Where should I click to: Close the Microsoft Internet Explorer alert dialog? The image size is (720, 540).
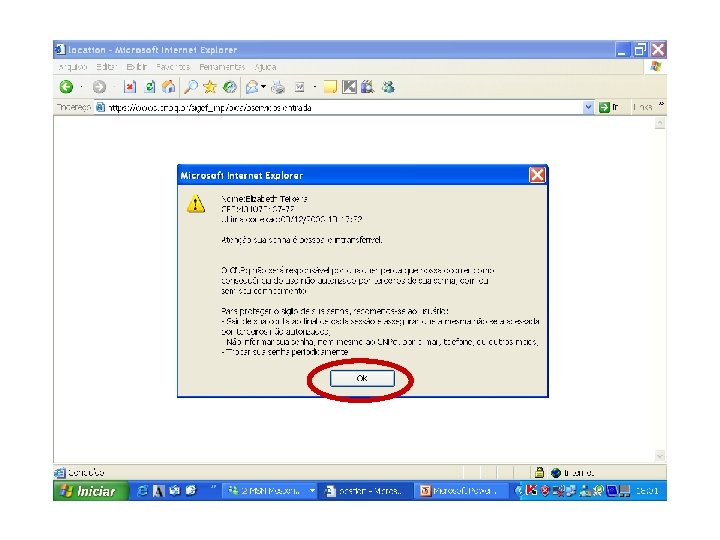point(537,175)
